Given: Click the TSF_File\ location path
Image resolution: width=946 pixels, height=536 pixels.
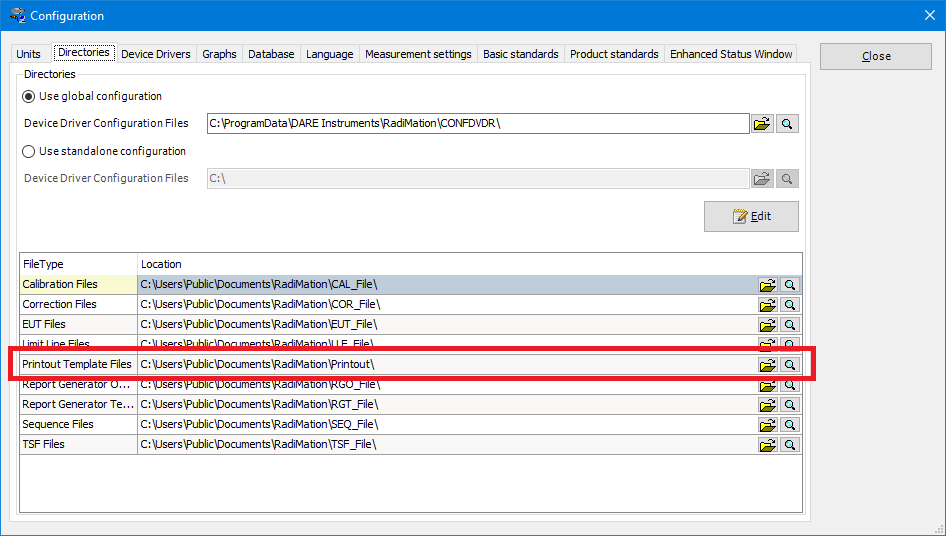Looking at the screenshot, I should click(x=258, y=444).
